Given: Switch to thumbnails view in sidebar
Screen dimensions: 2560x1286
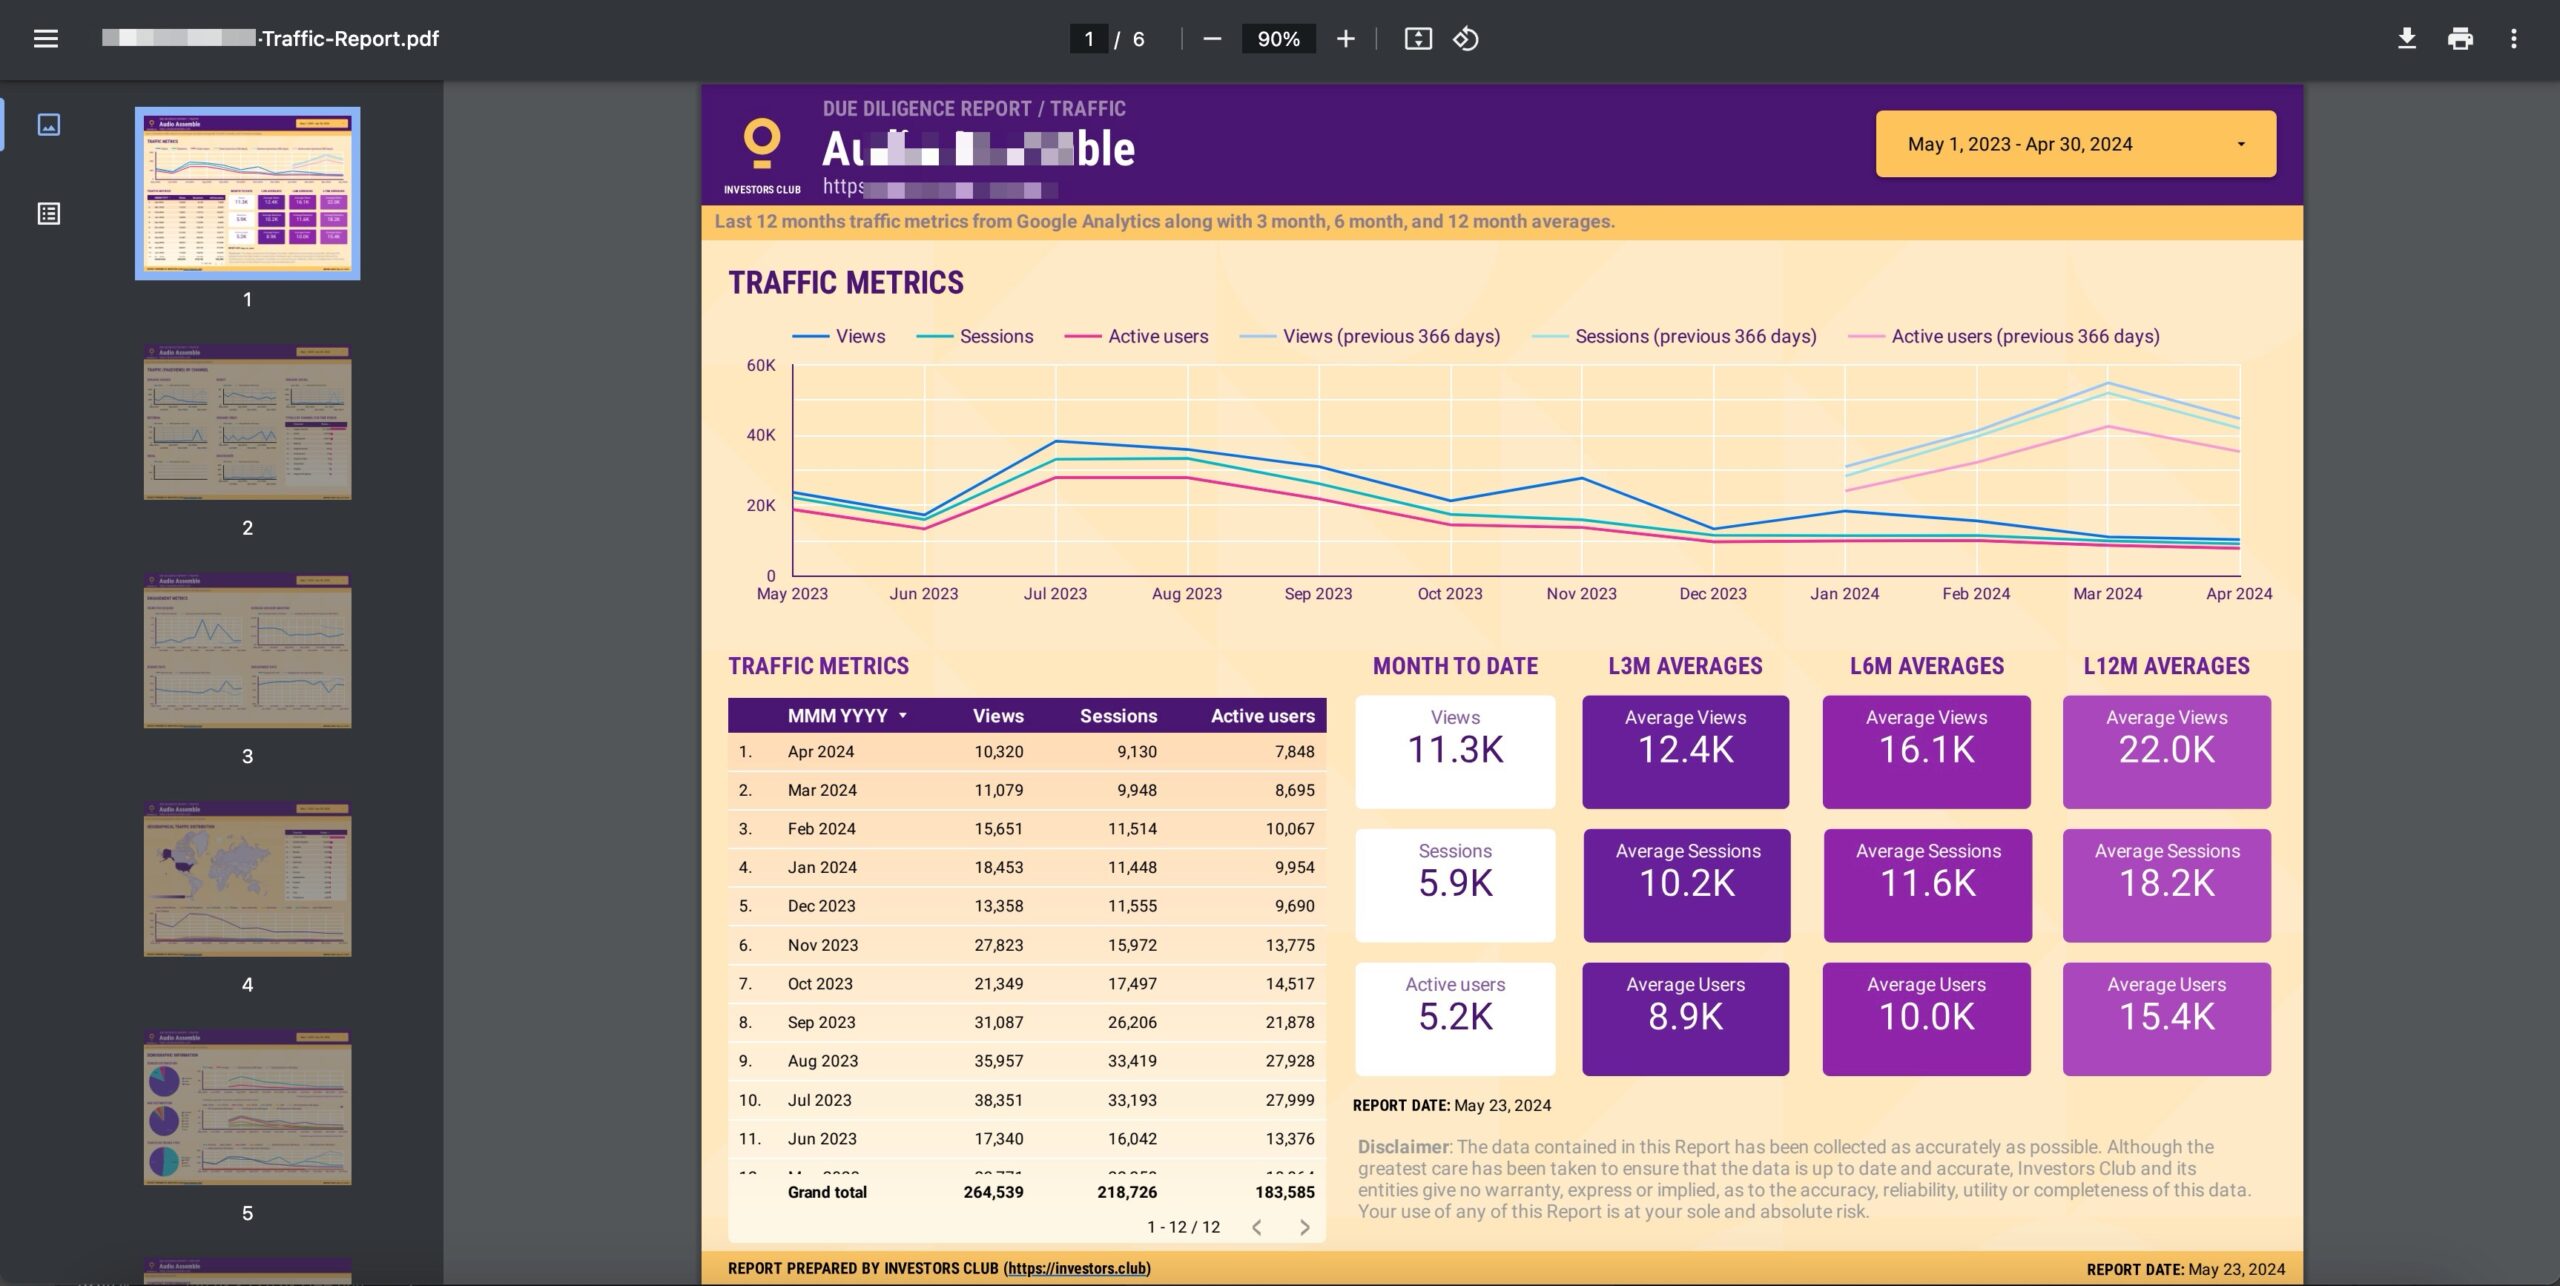Looking at the screenshot, I should click(x=48, y=125).
